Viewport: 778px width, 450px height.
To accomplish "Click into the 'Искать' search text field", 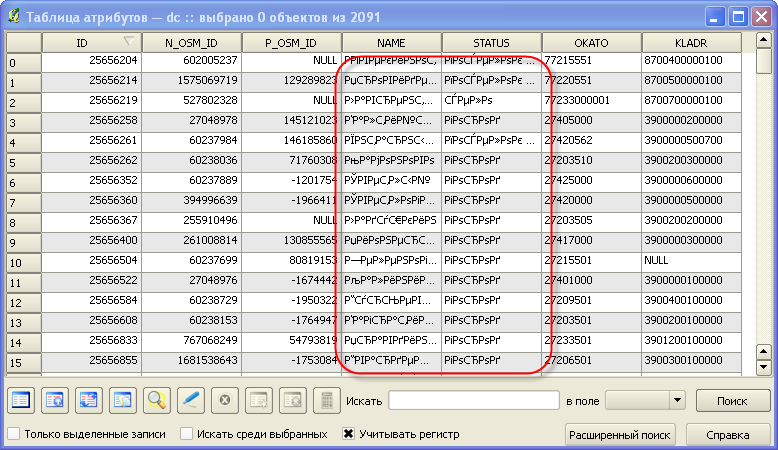I will [473, 400].
